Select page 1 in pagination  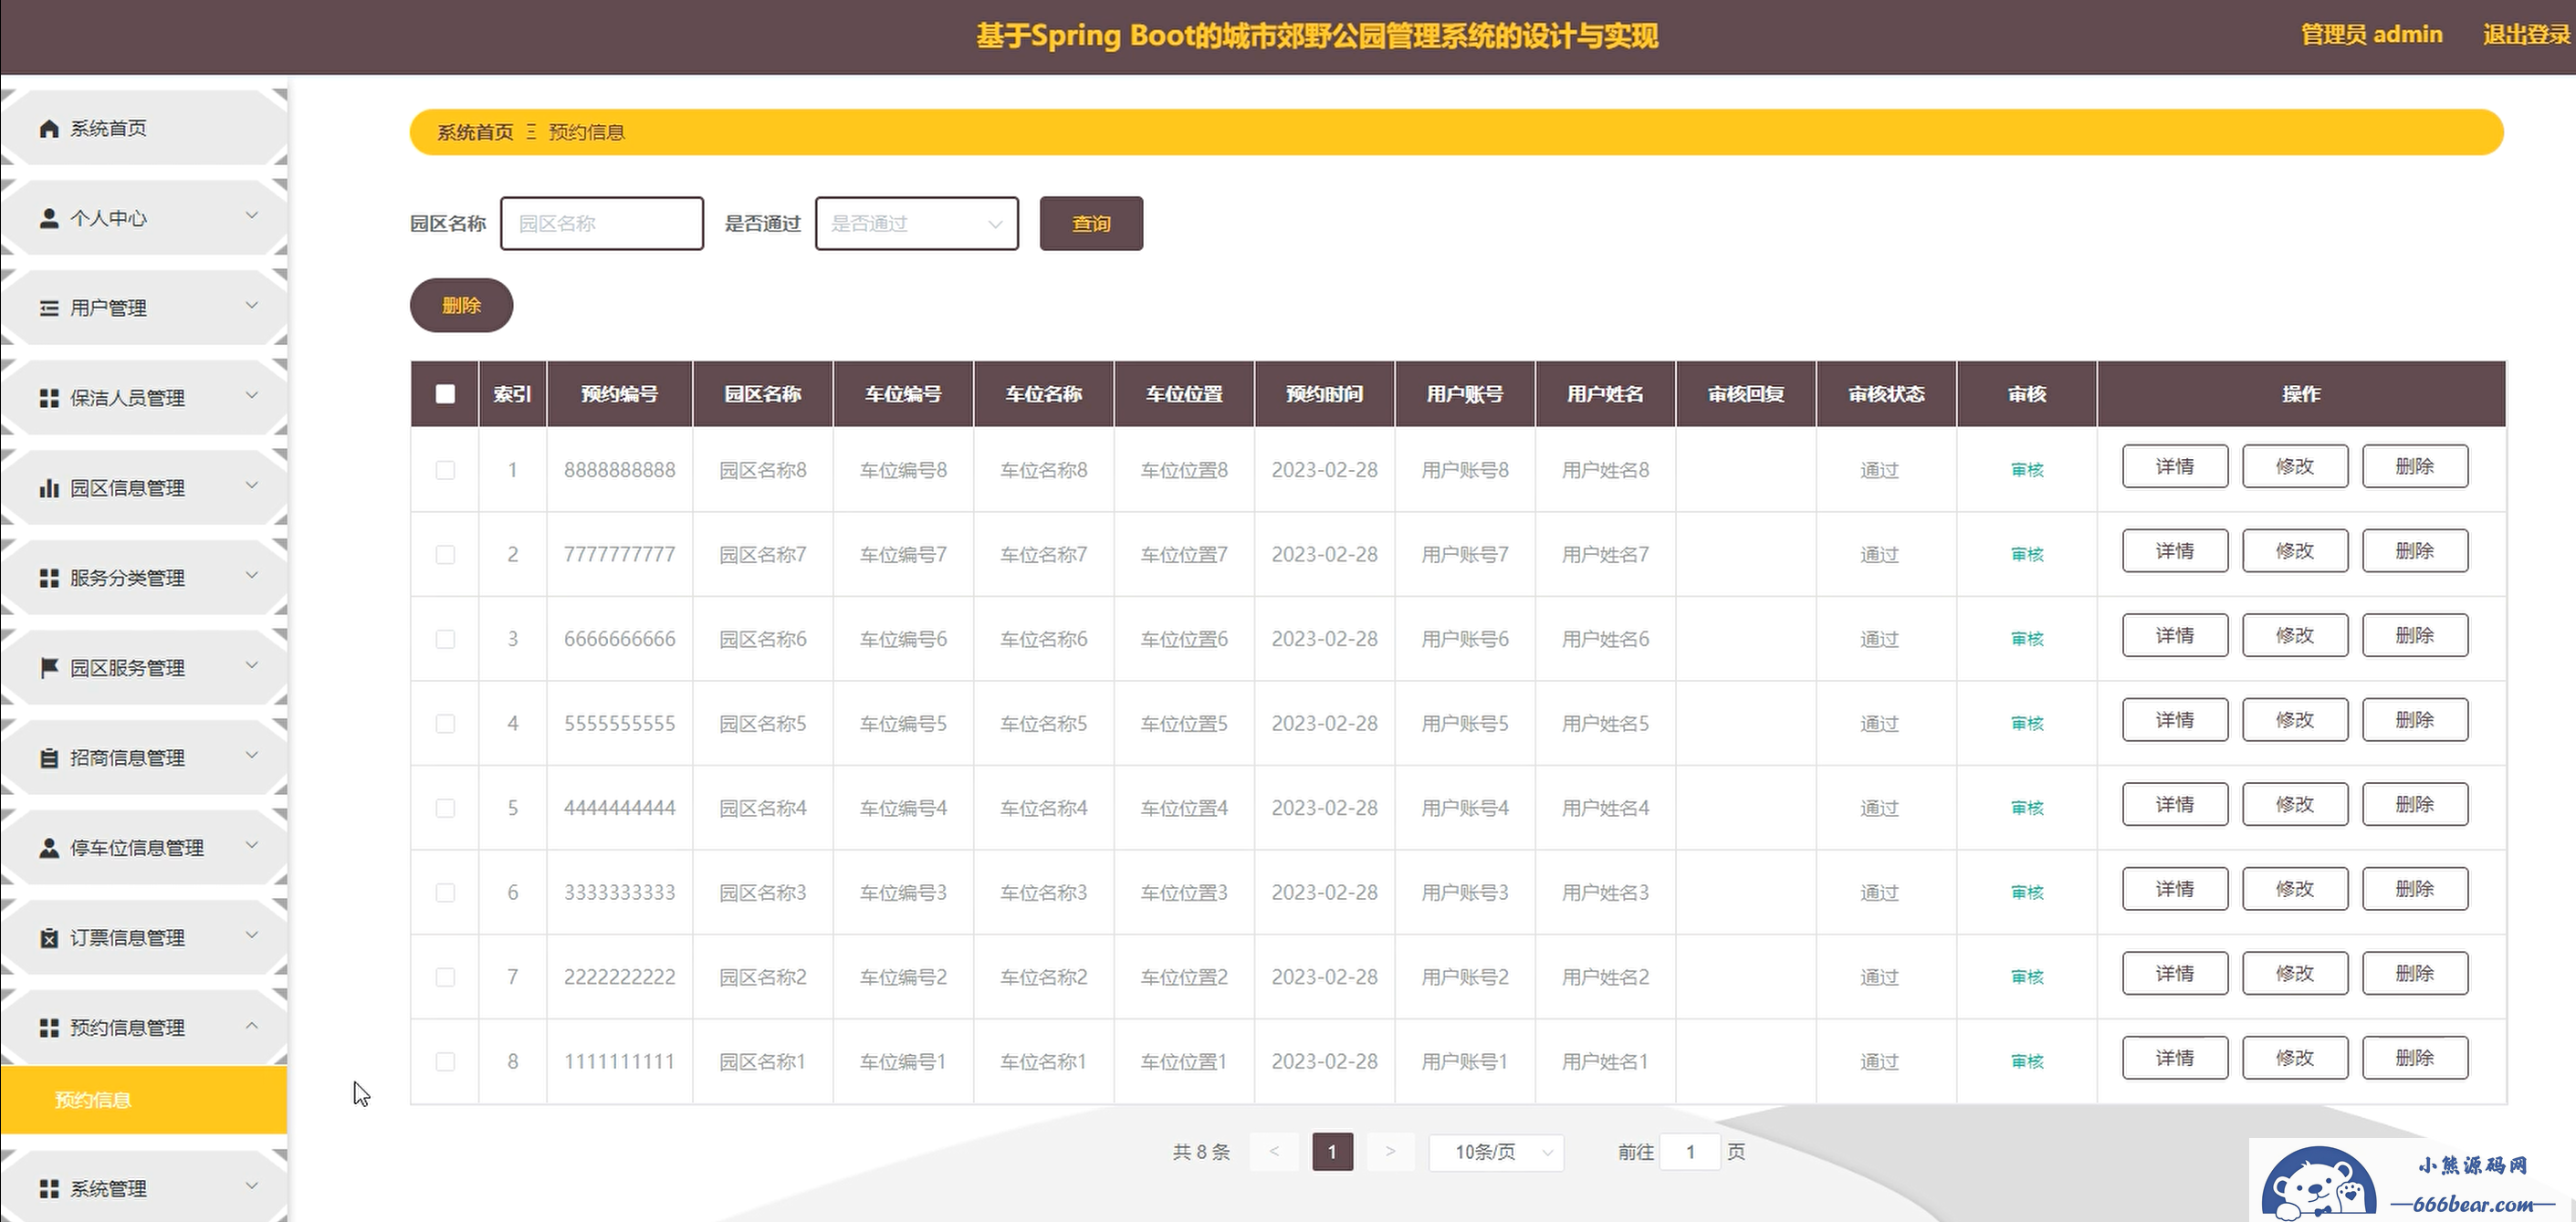[x=1332, y=1152]
